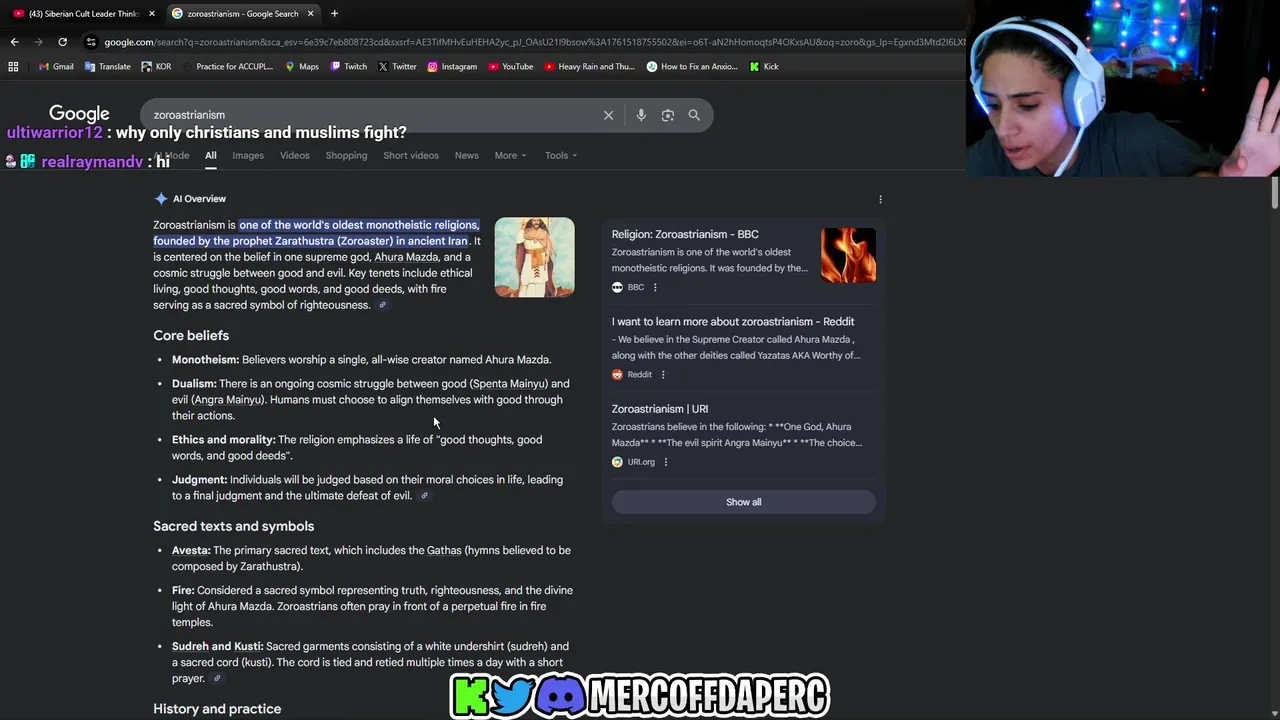Image resolution: width=1280 pixels, height=720 pixels.
Task: Search by image with Lens icon
Action: coord(668,115)
